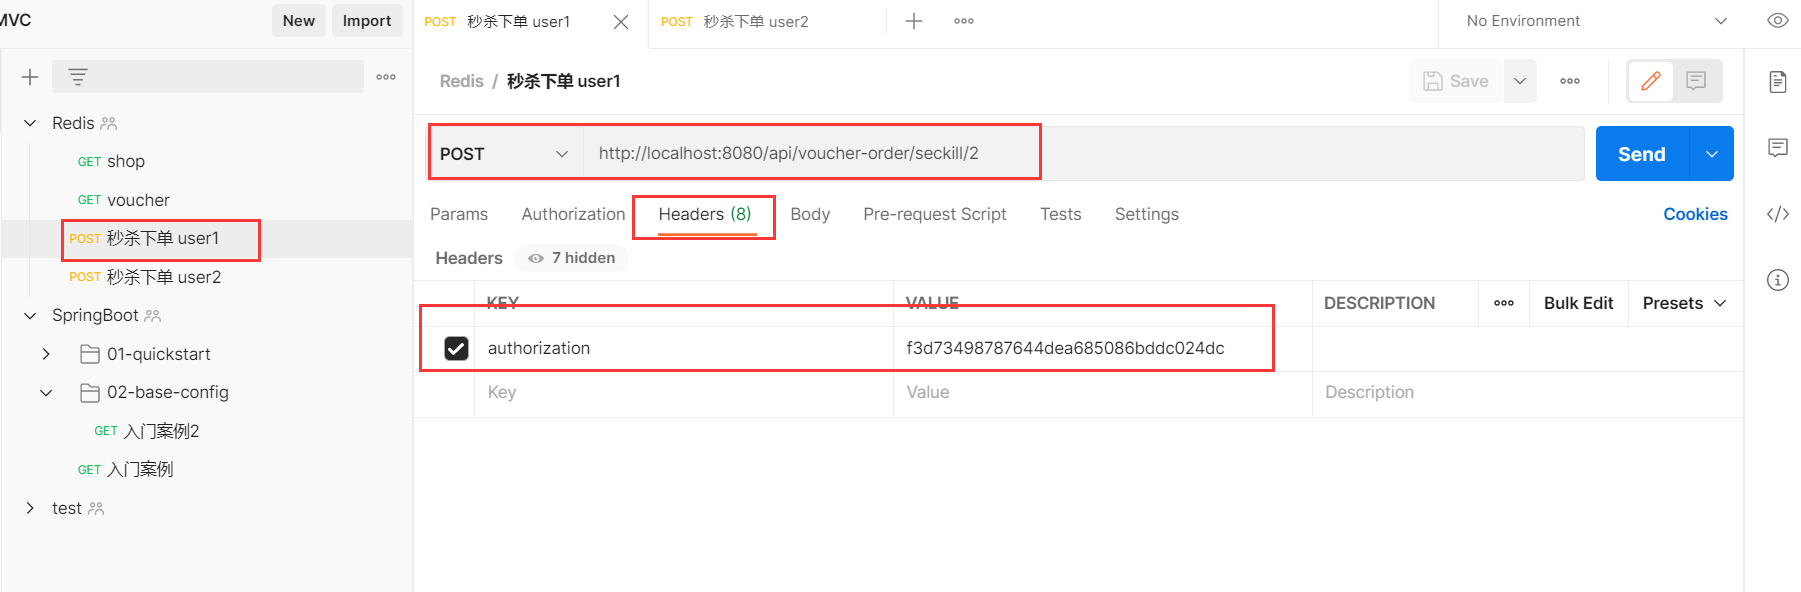Open the documentation panel icon
Image resolution: width=1801 pixels, height=592 pixels.
point(1778,82)
